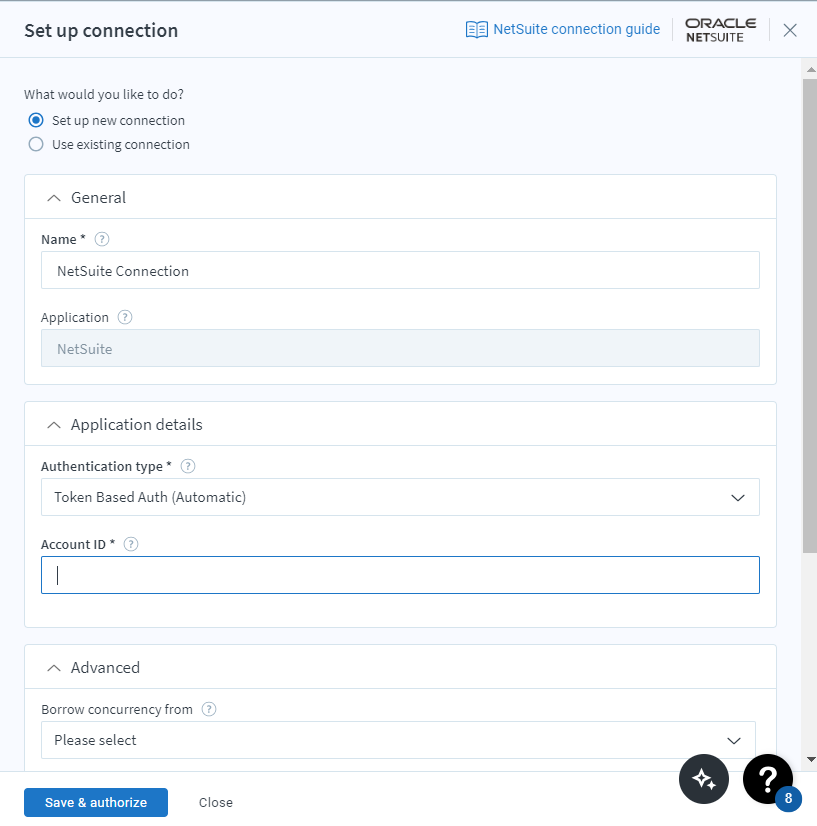
Task: Open the Authentication type dropdown
Action: 737,497
